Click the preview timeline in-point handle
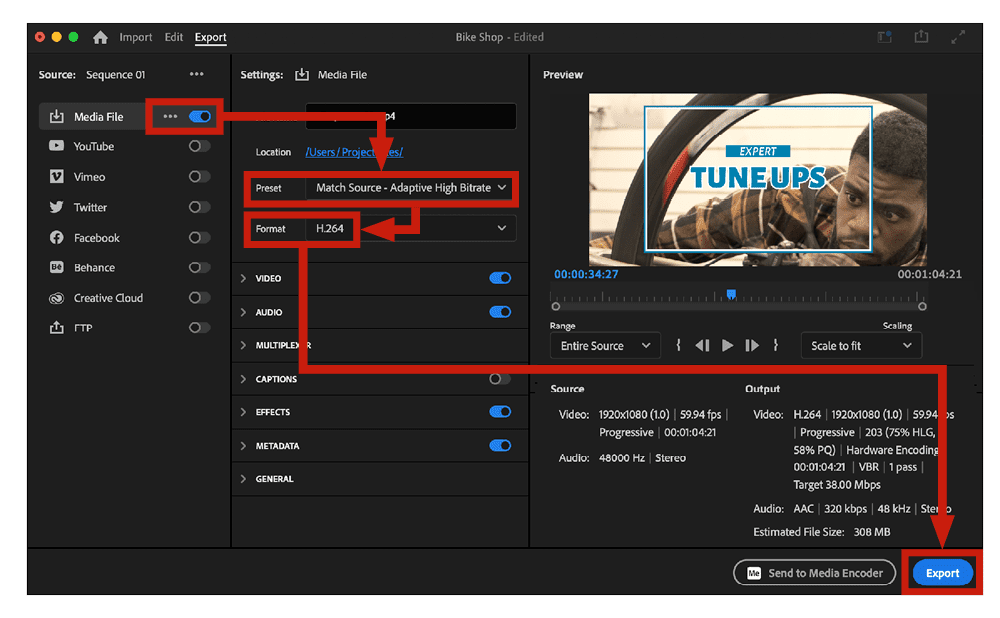Screen dimensions: 1000x618 [555, 307]
